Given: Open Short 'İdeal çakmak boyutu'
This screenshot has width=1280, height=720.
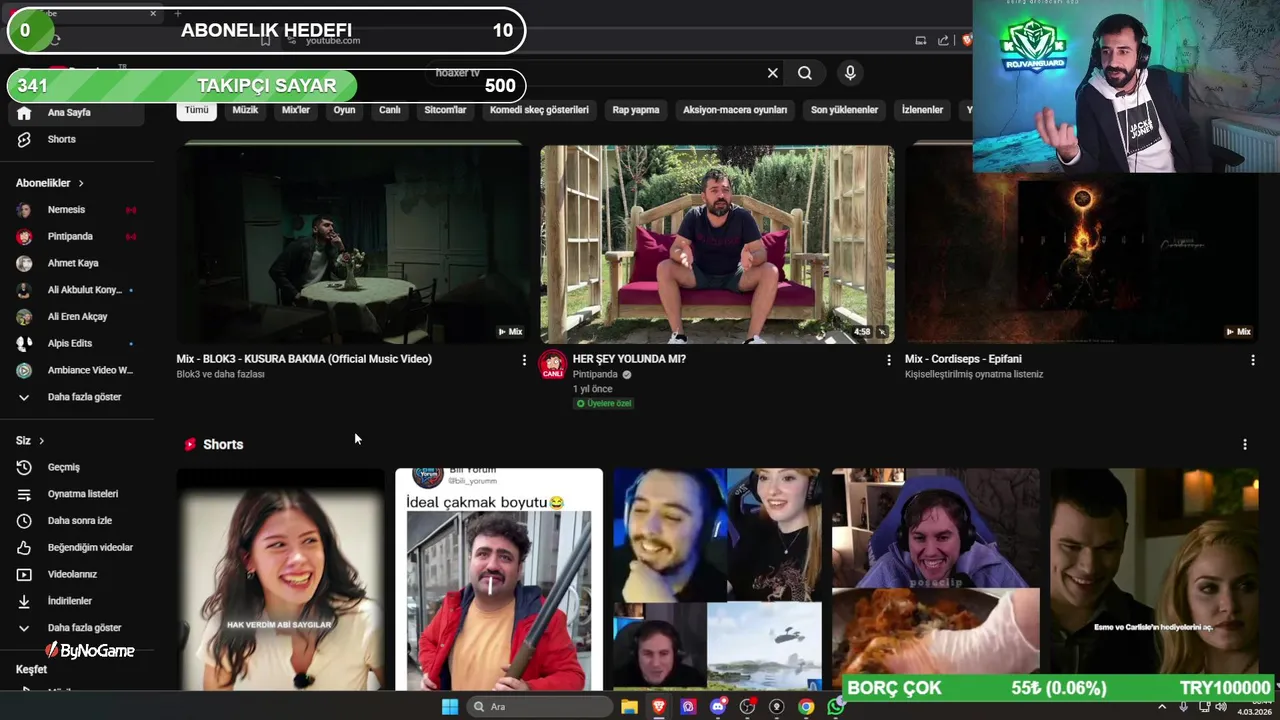Looking at the screenshot, I should pyautogui.click(x=499, y=579).
